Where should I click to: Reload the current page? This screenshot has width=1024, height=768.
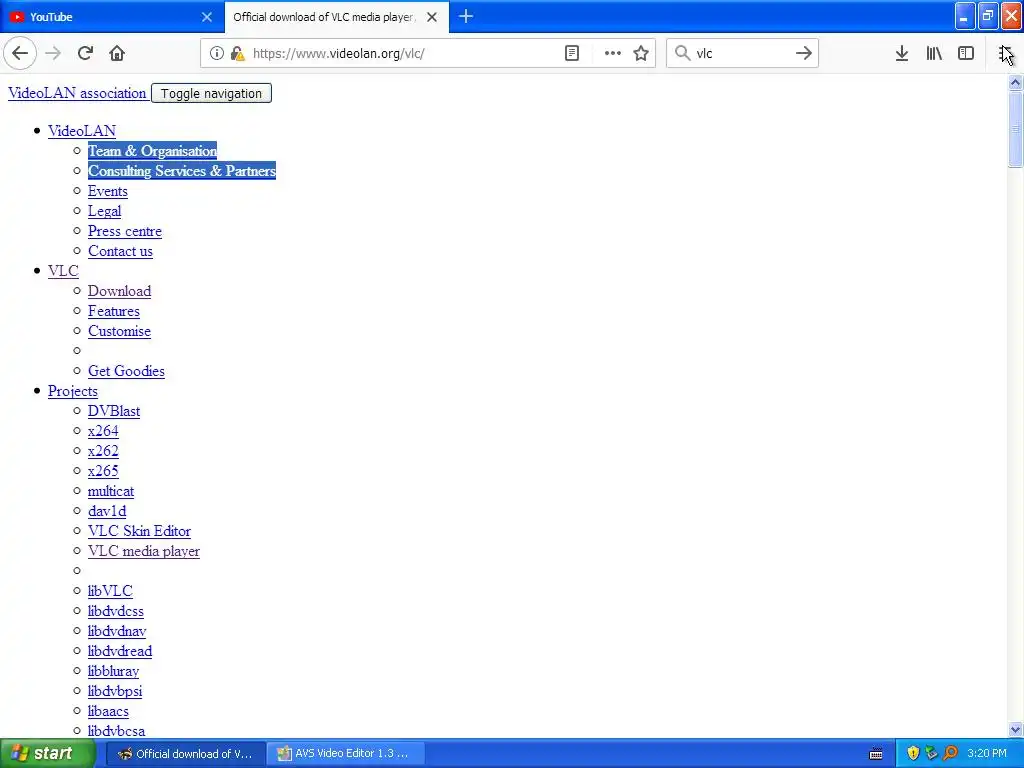pyautogui.click(x=85, y=53)
